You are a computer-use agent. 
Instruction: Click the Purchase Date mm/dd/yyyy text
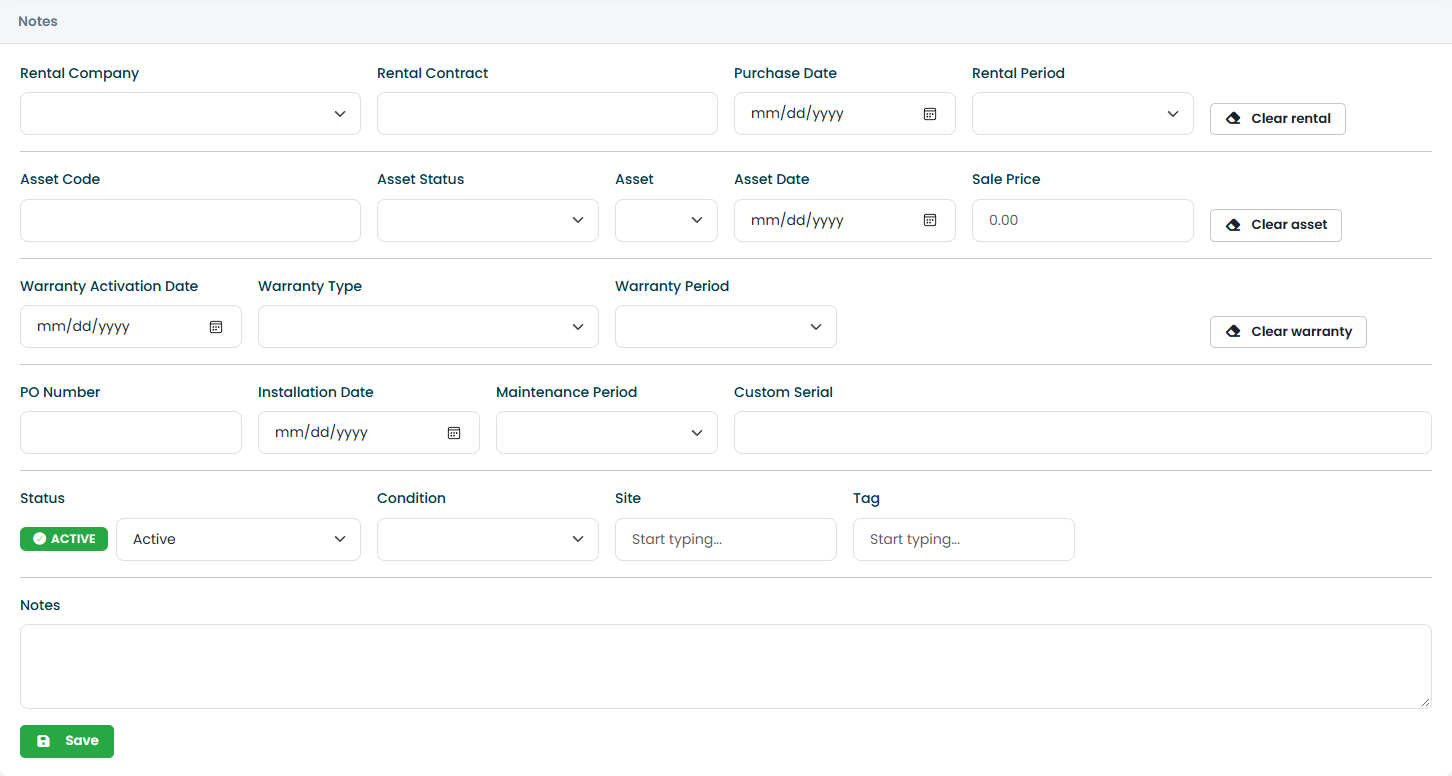(798, 114)
